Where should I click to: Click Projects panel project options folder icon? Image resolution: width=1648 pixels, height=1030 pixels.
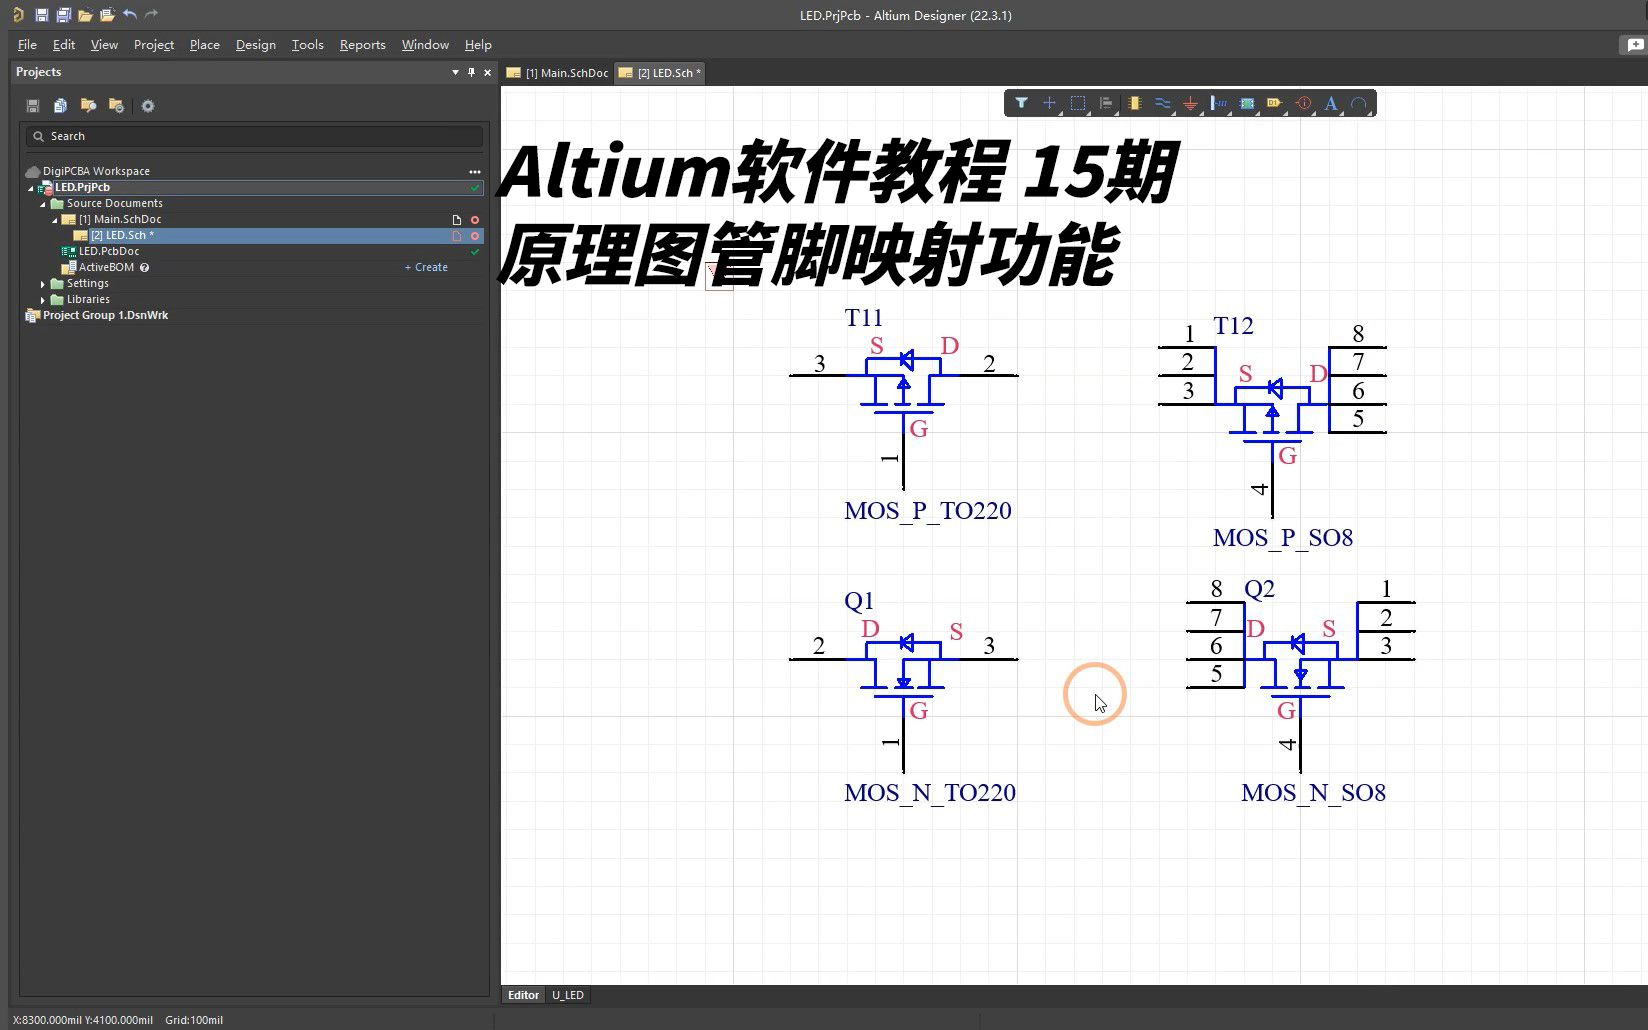[116, 106]
